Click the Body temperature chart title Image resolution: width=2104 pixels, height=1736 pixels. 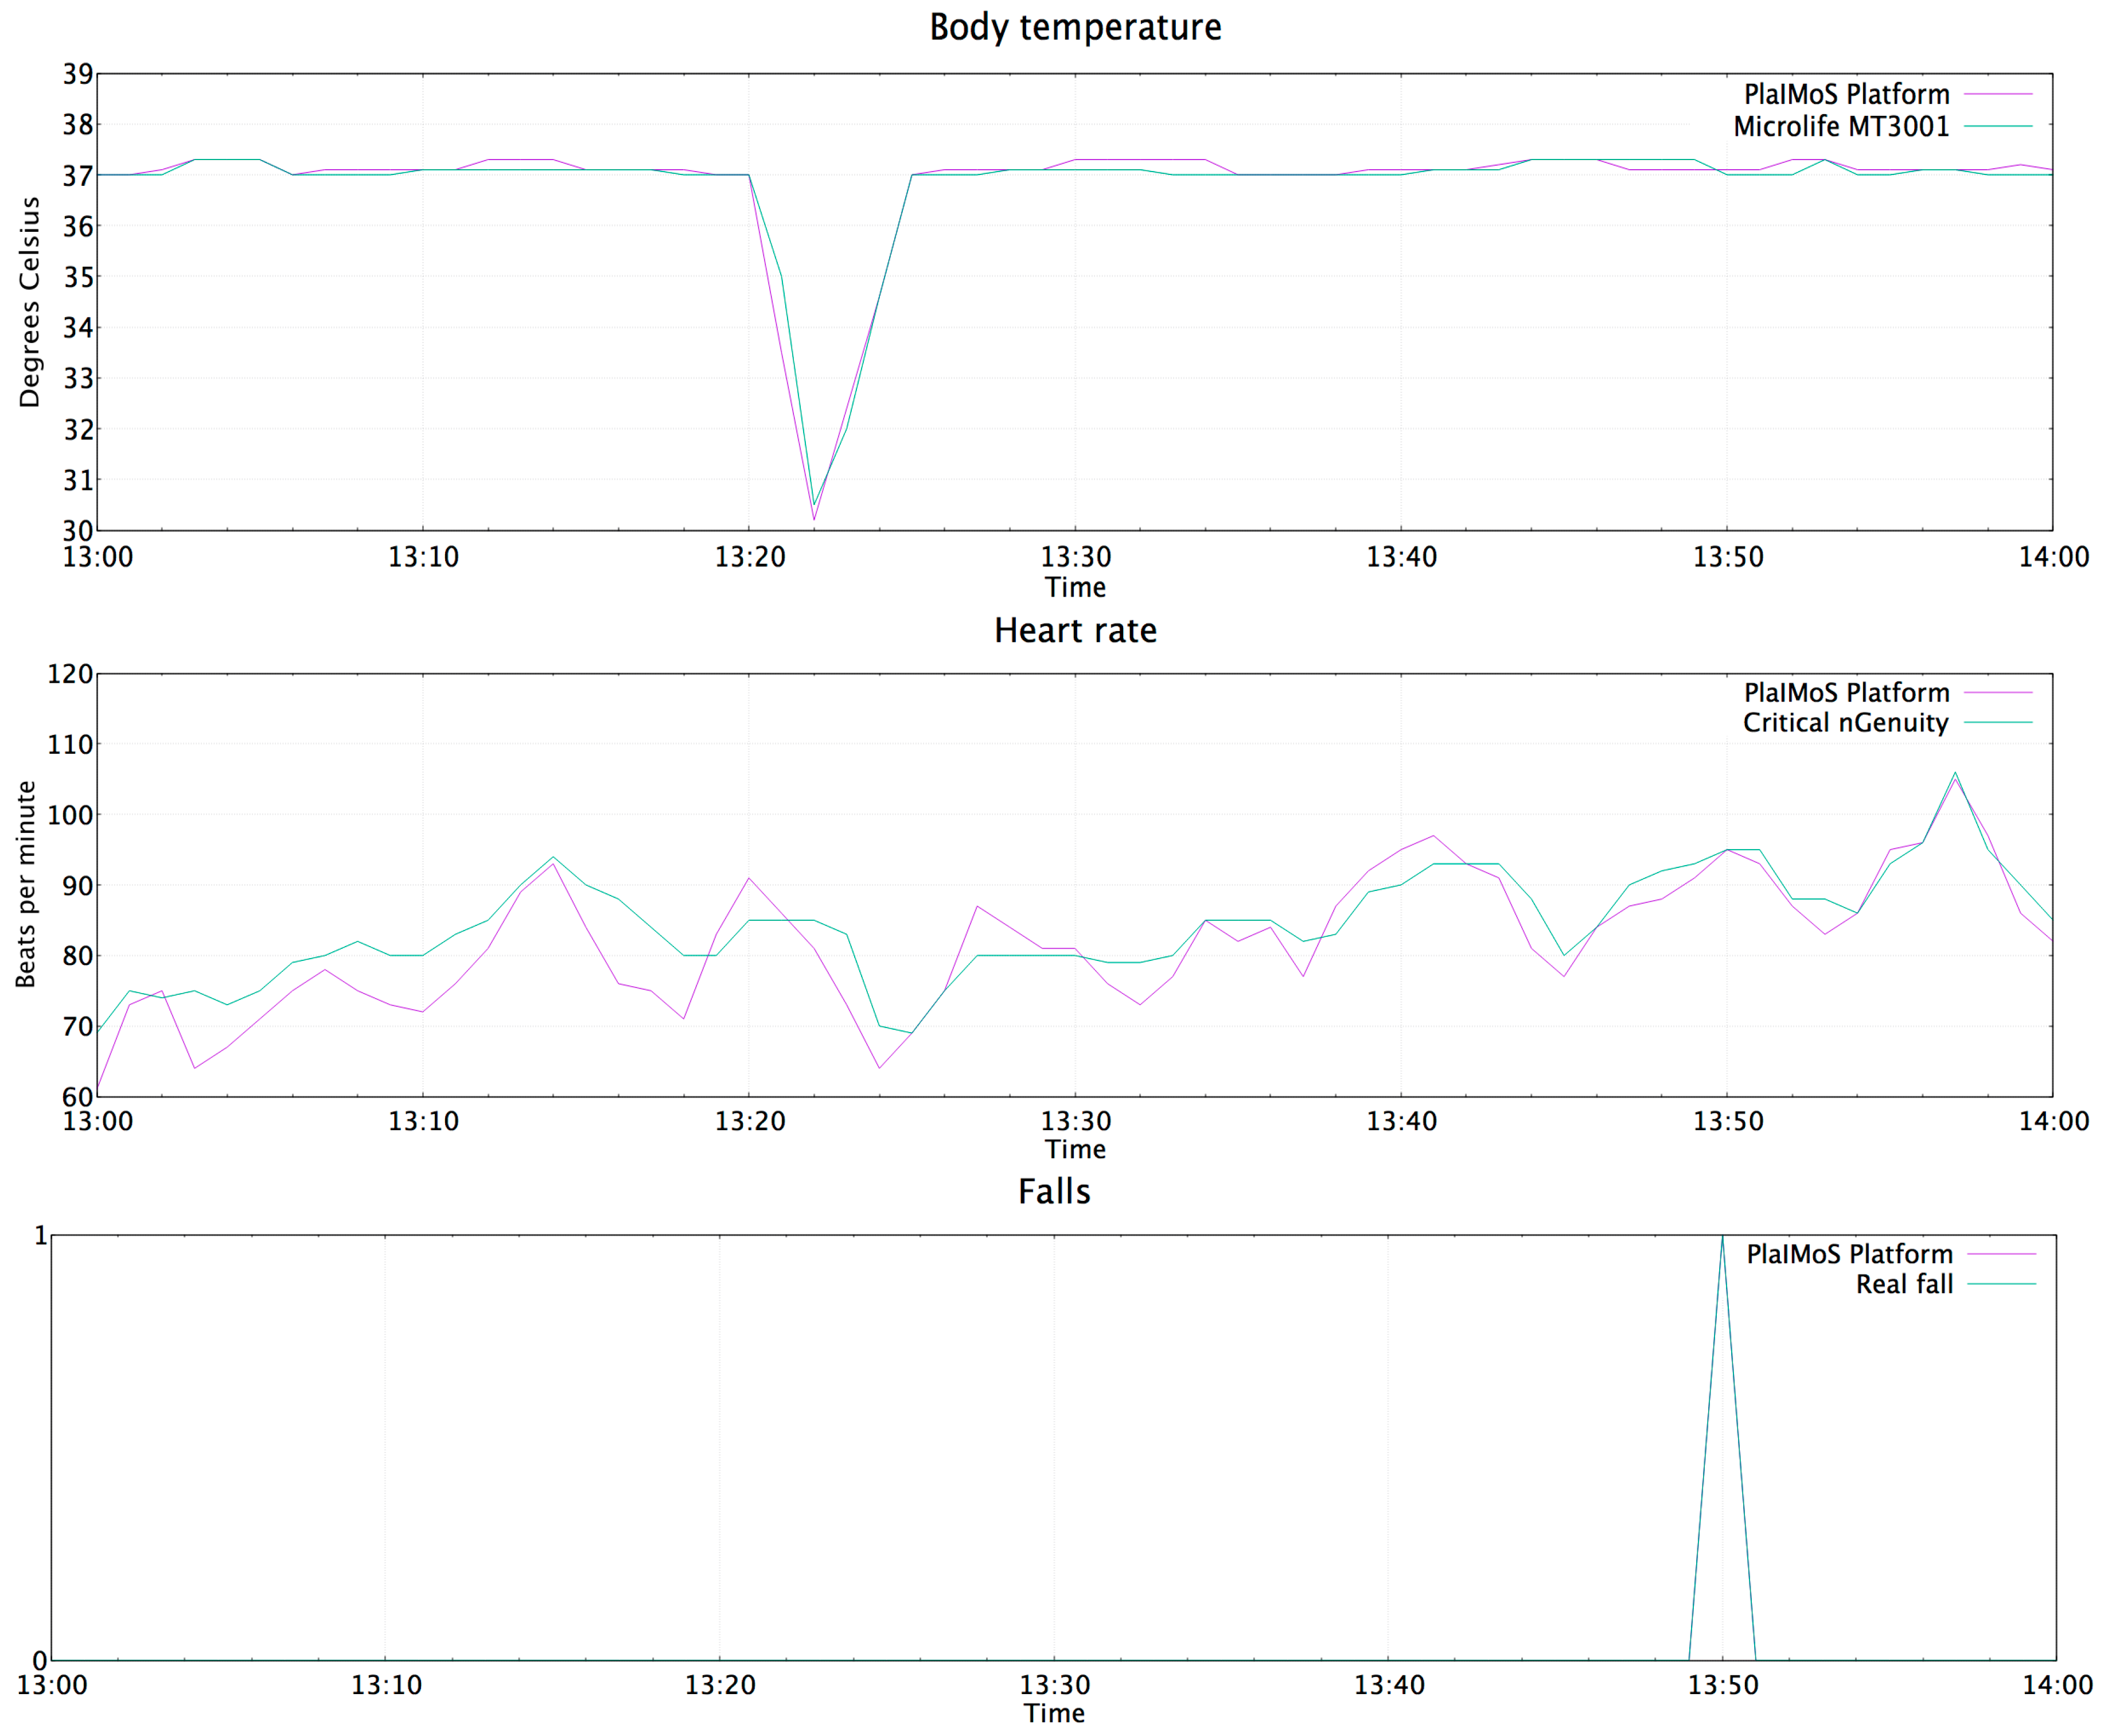coord(1075,27)
